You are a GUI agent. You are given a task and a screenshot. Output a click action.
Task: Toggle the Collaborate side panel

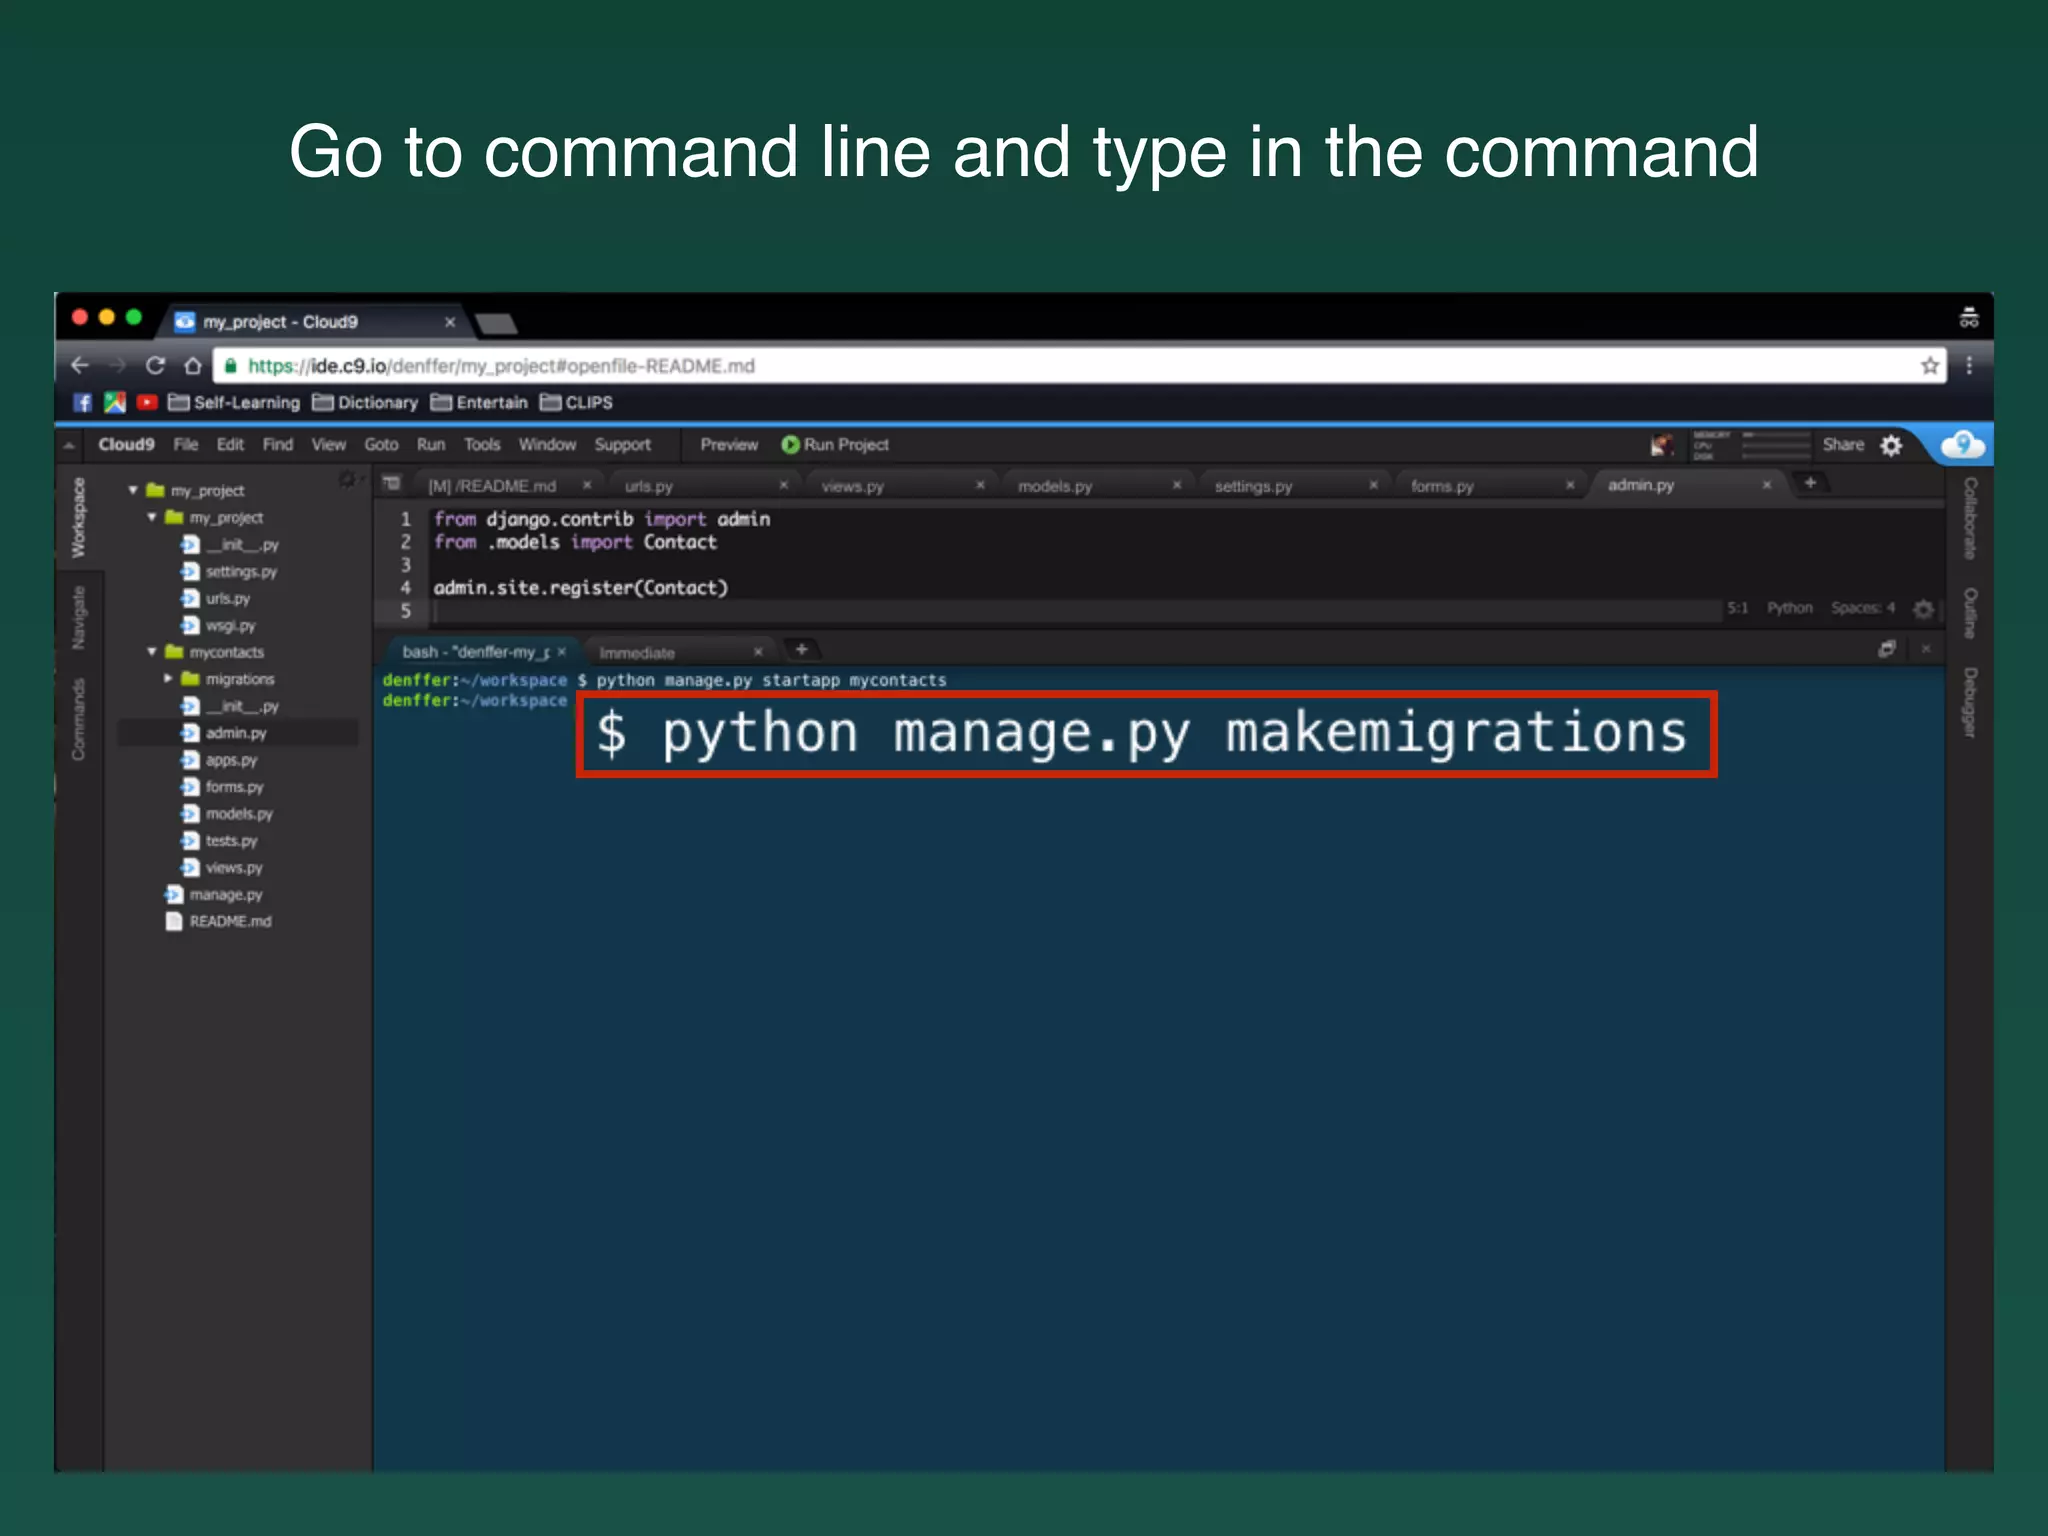point(1969,517)
